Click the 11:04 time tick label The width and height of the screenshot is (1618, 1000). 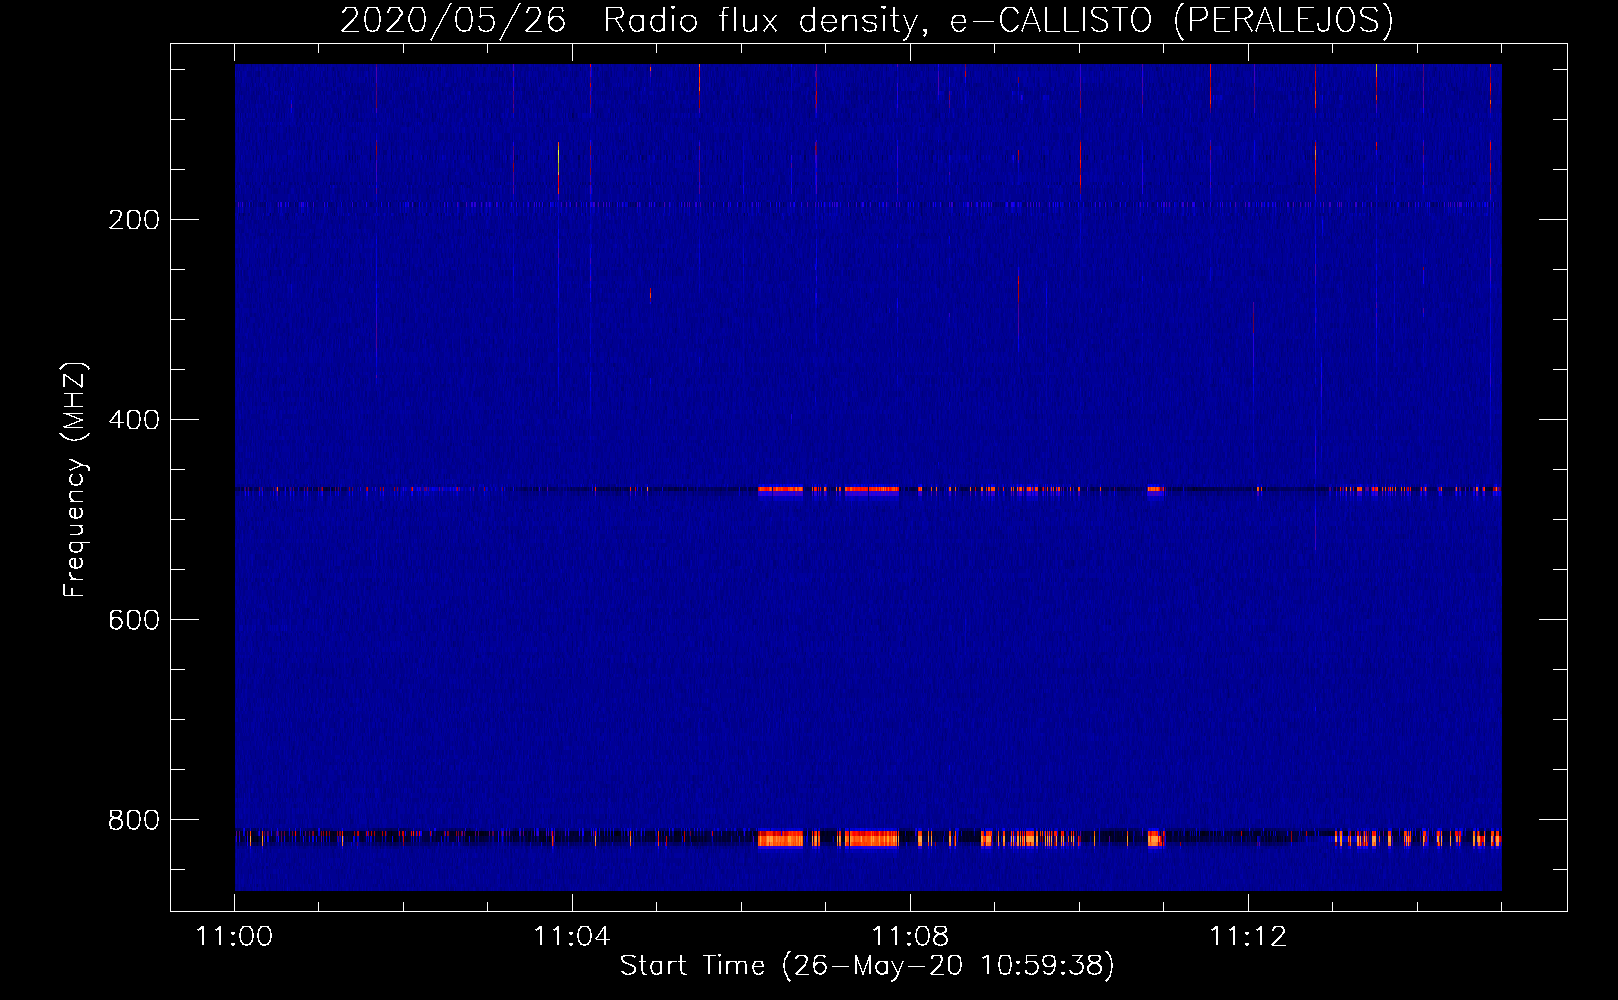pyautogui.click(x=572, y=936)
